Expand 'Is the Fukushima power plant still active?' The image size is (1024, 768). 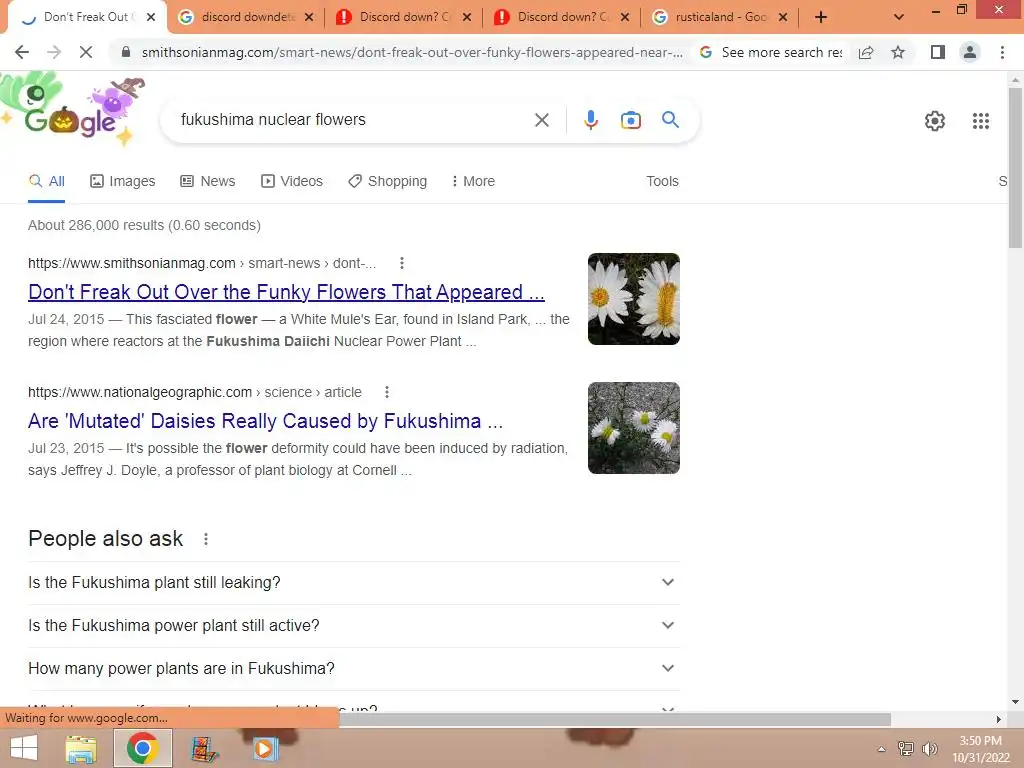(353, 626)
